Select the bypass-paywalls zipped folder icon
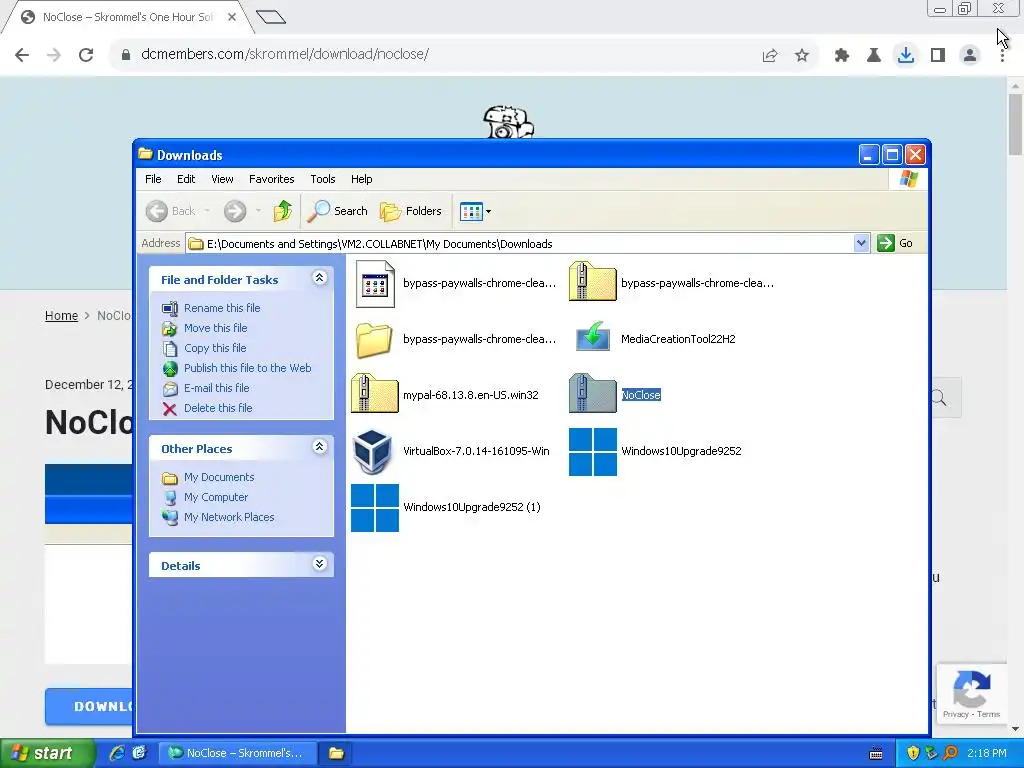The width and height of the screenshot is (1024, 768). (x=592, y=281)
